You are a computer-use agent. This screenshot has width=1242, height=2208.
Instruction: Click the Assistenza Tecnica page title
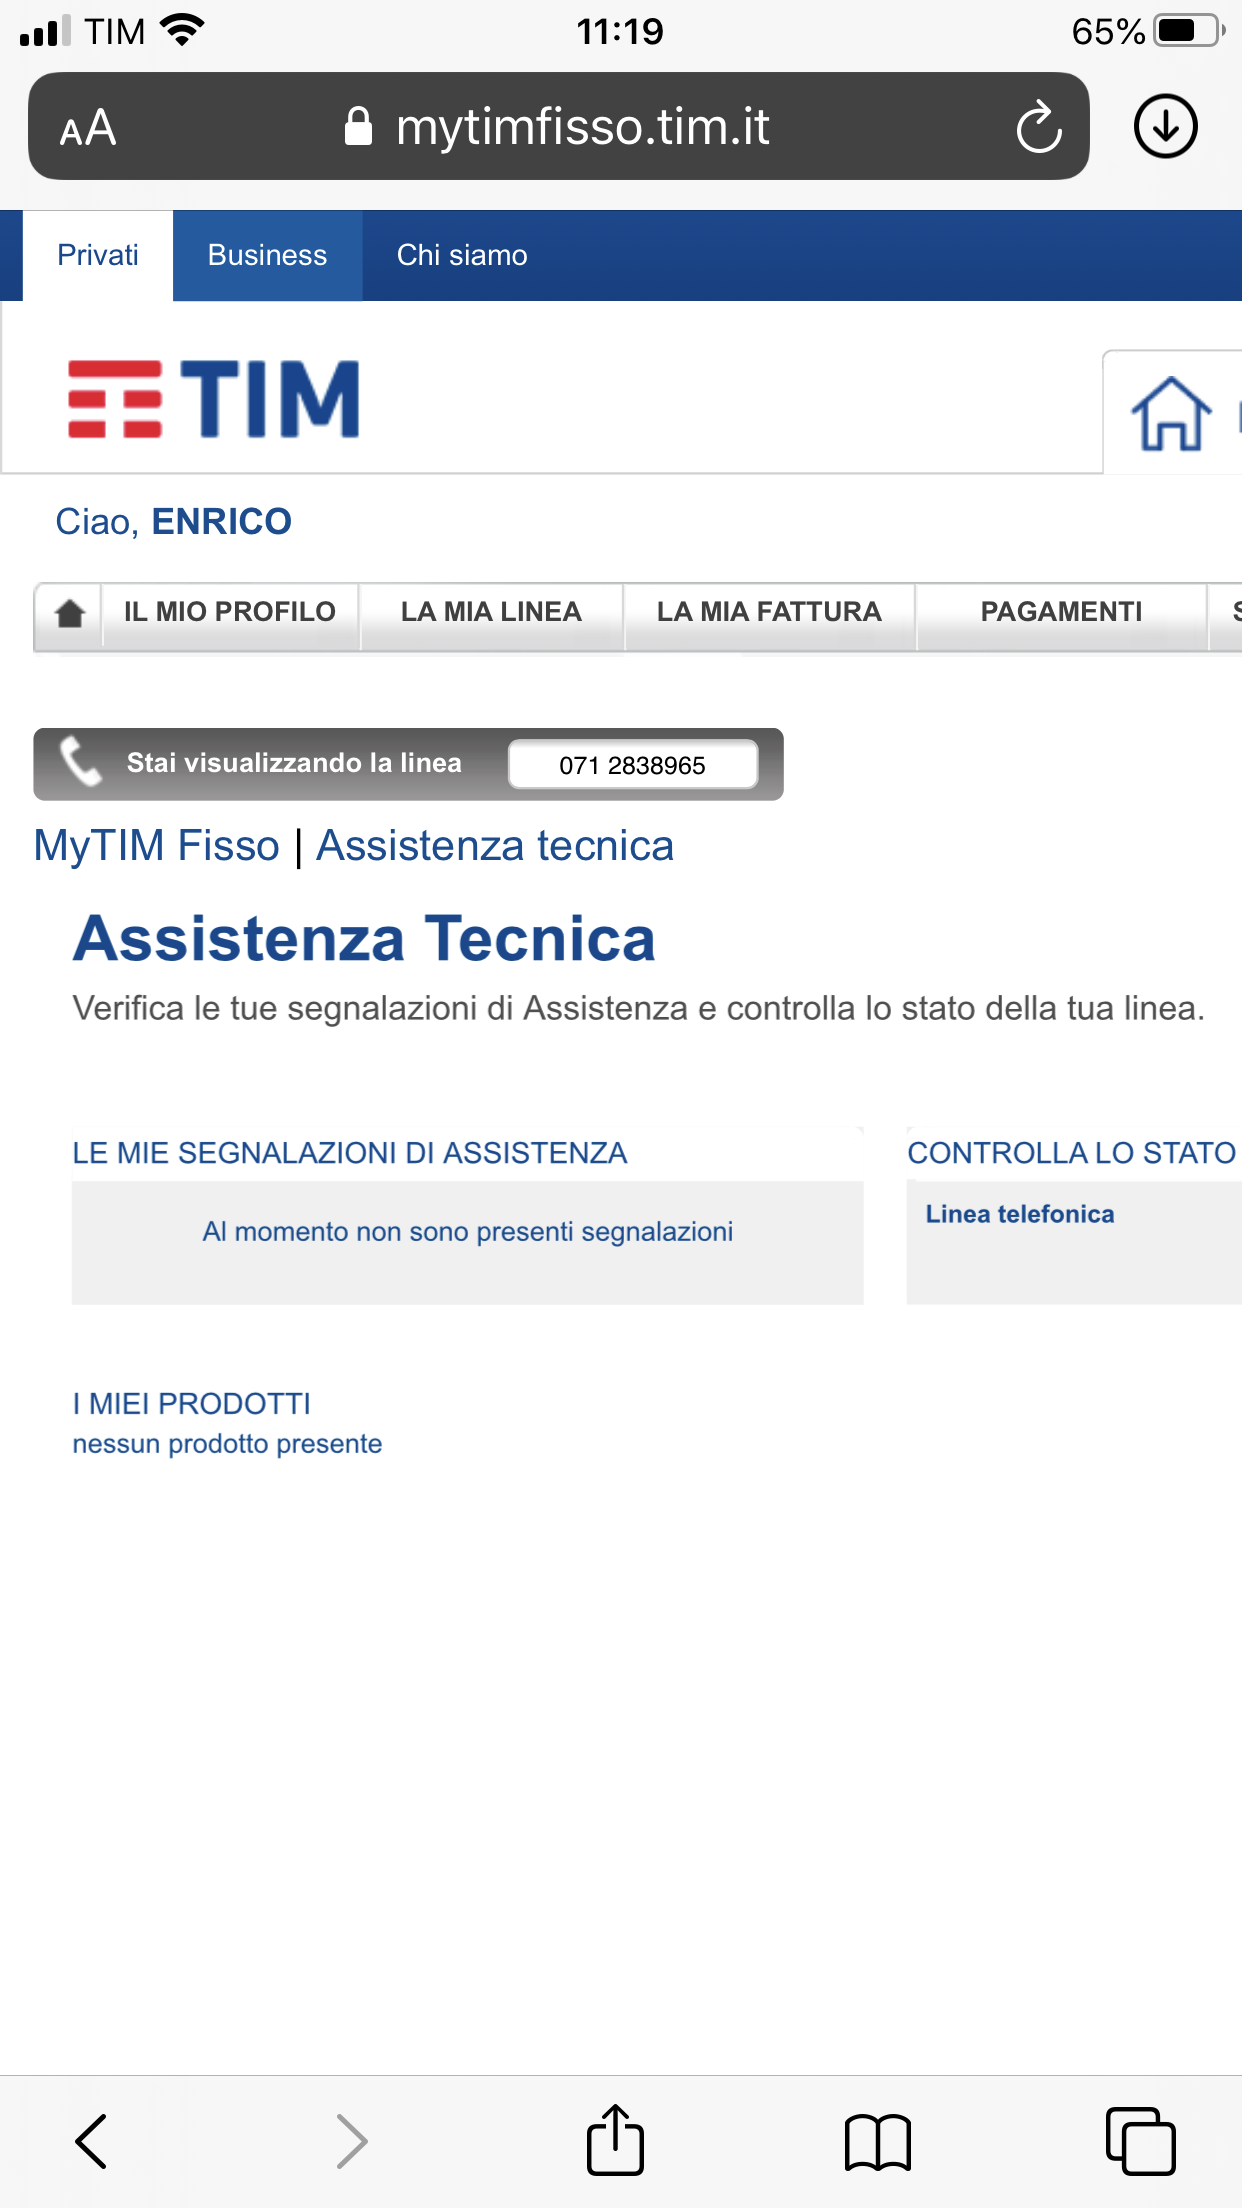point(365,939)
